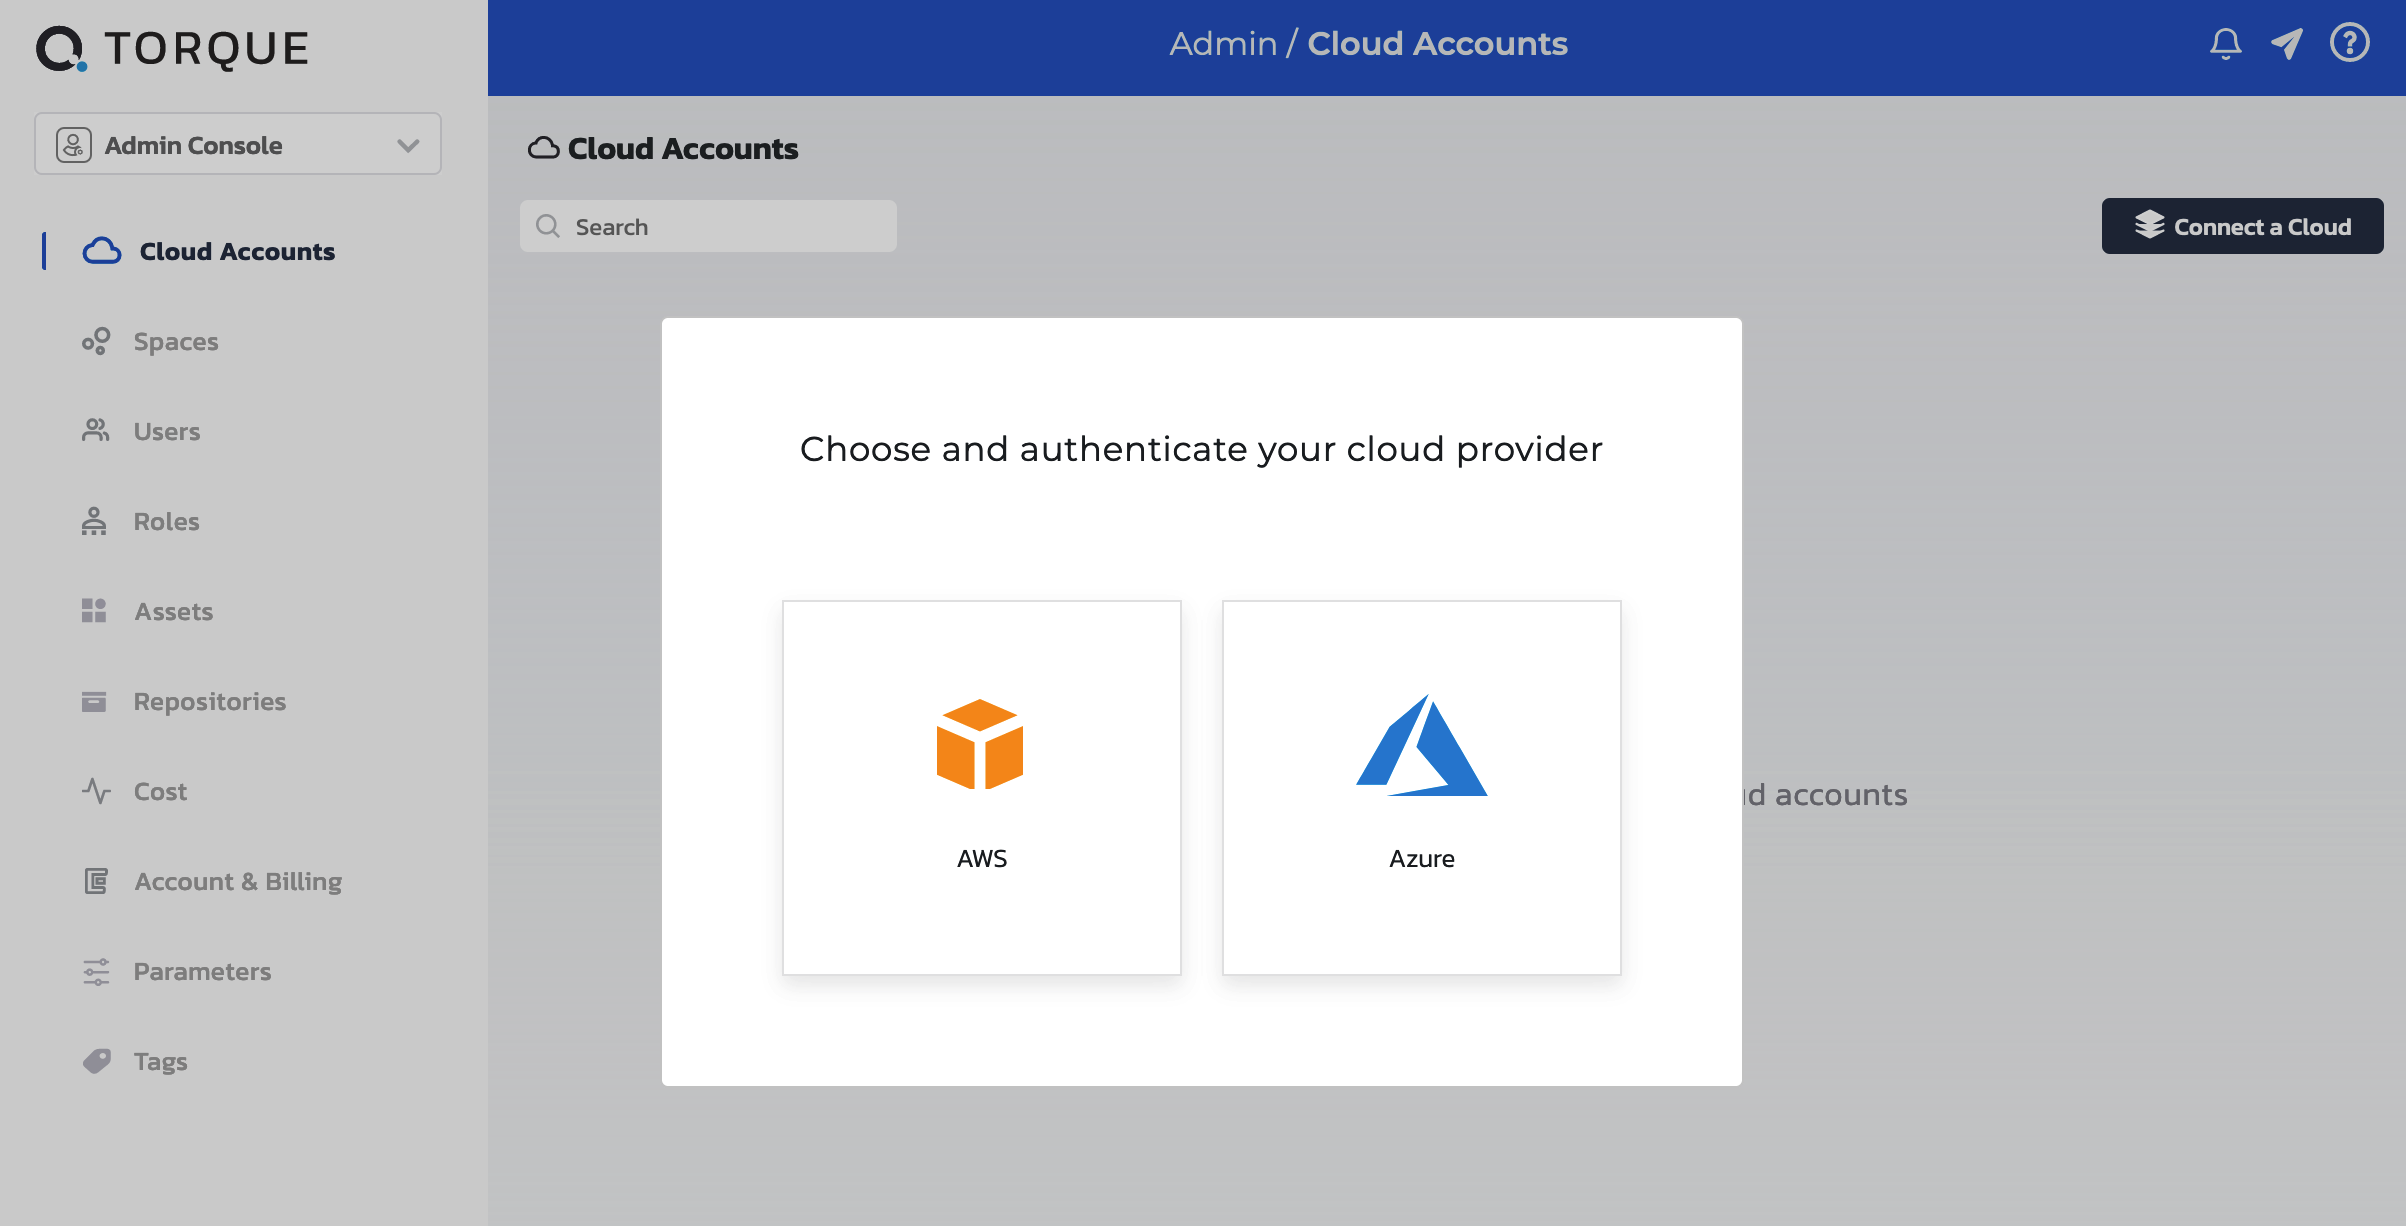The image size is (2406, 1226).
Task: Click the AWS orange cube logo
Action: (980, 745)
